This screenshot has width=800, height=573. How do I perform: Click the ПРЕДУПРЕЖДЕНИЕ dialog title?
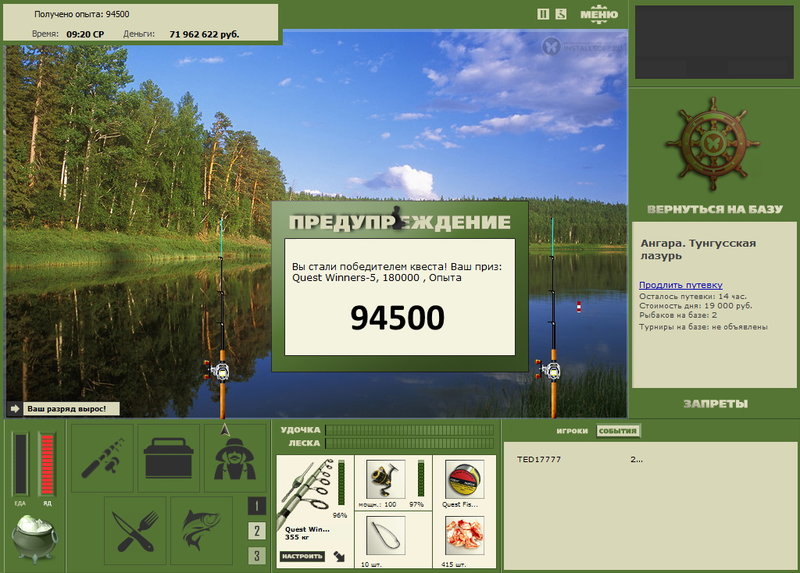pyautogui.click(x=399, y=222)
